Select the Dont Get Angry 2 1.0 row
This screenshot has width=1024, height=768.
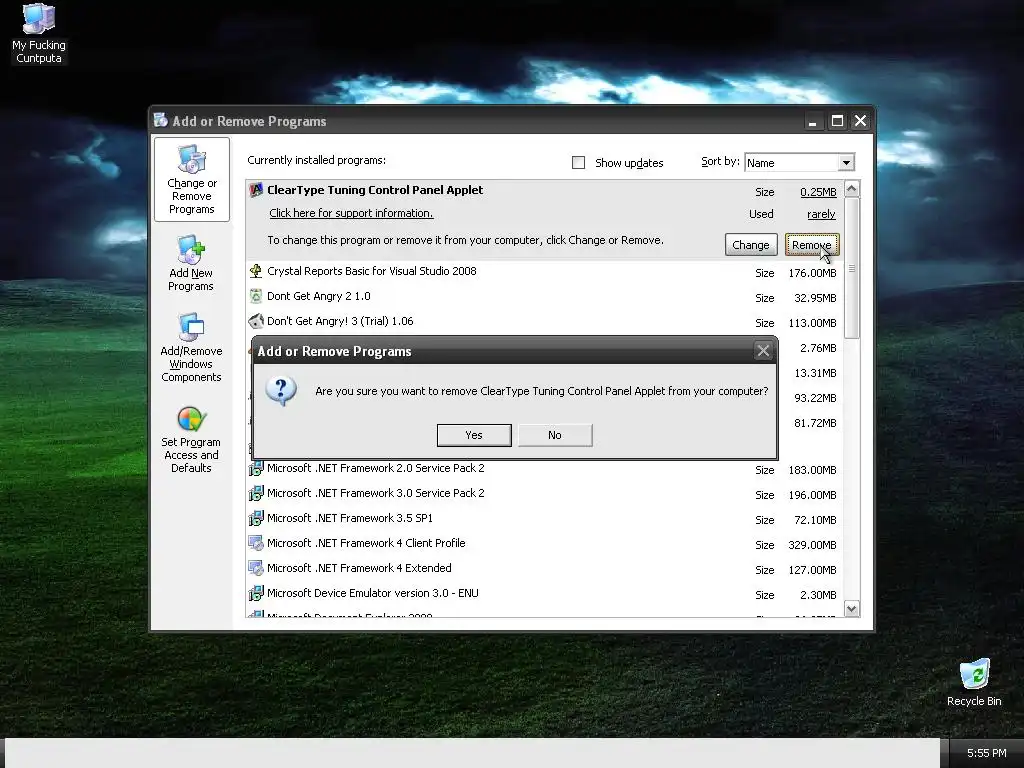[544, 296]
